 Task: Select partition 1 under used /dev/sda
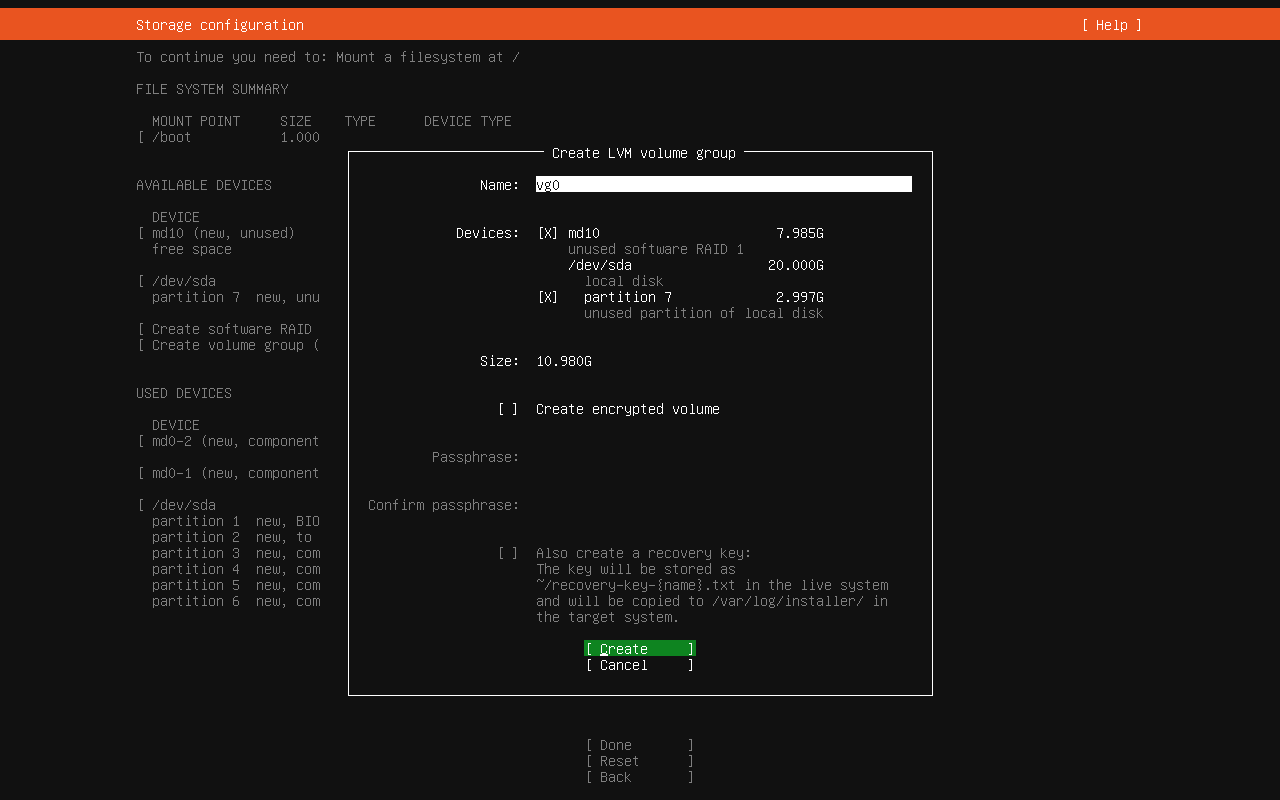(234, 521)
